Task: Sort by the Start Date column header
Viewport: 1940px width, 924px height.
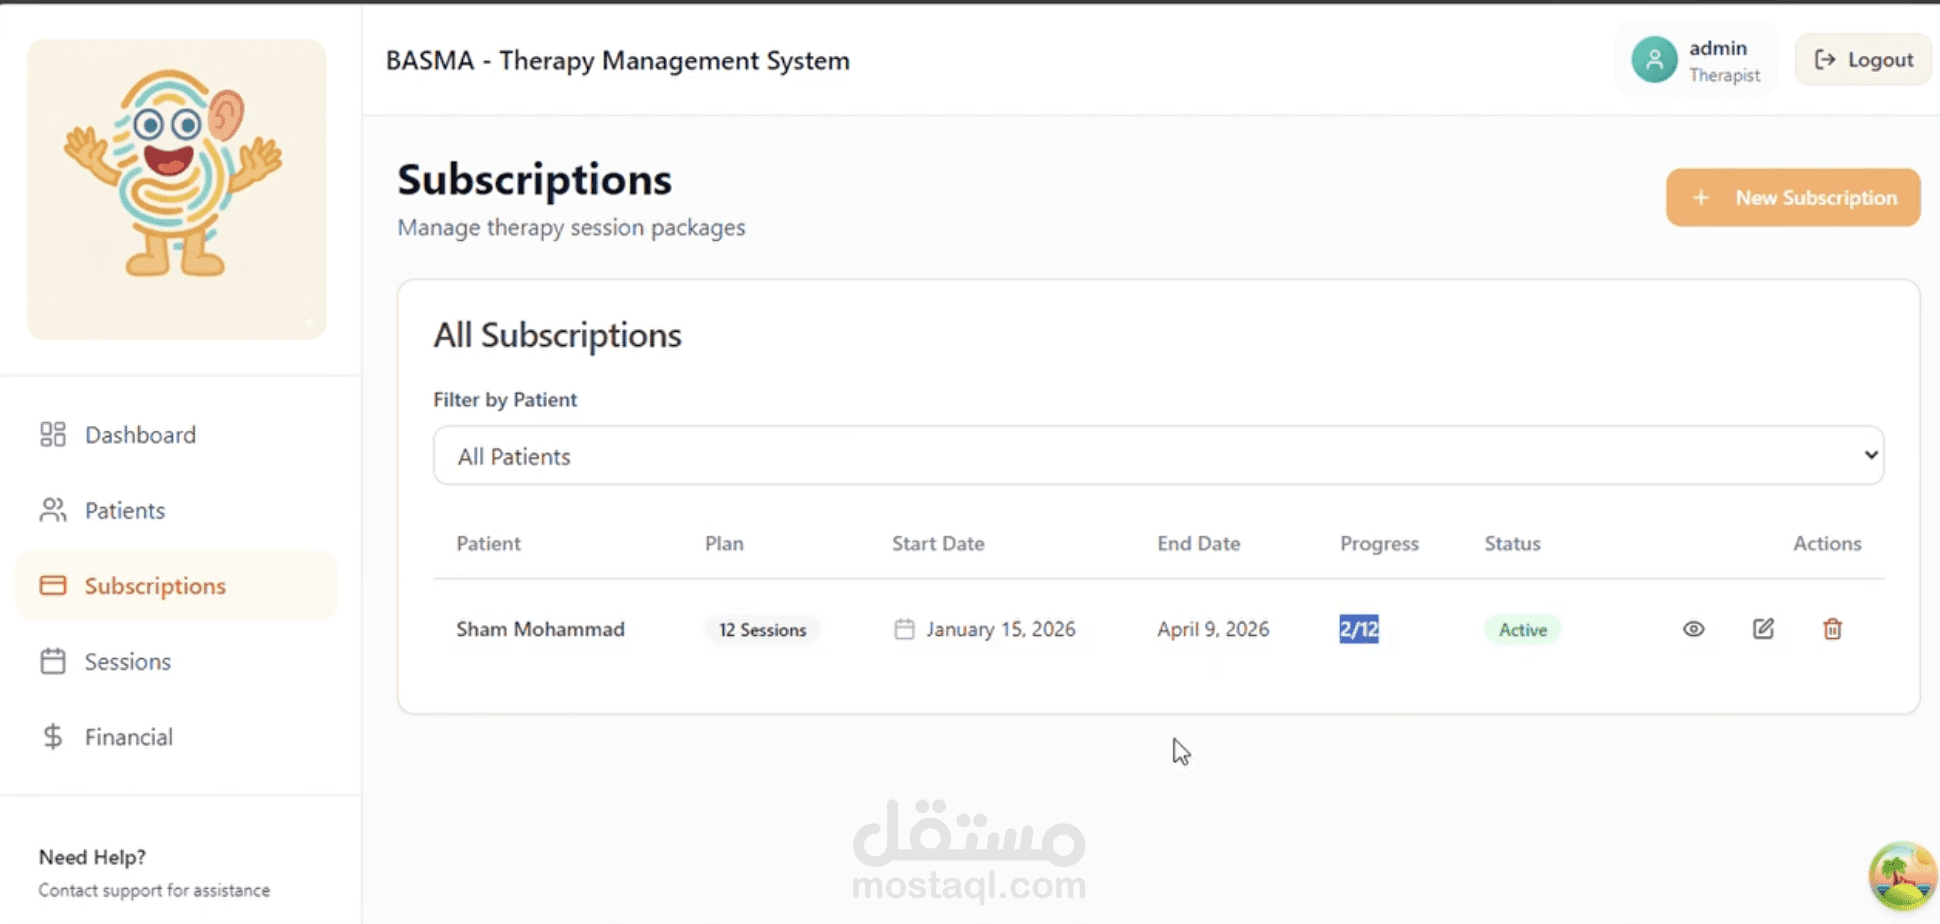Action: (x=937, y=543)
